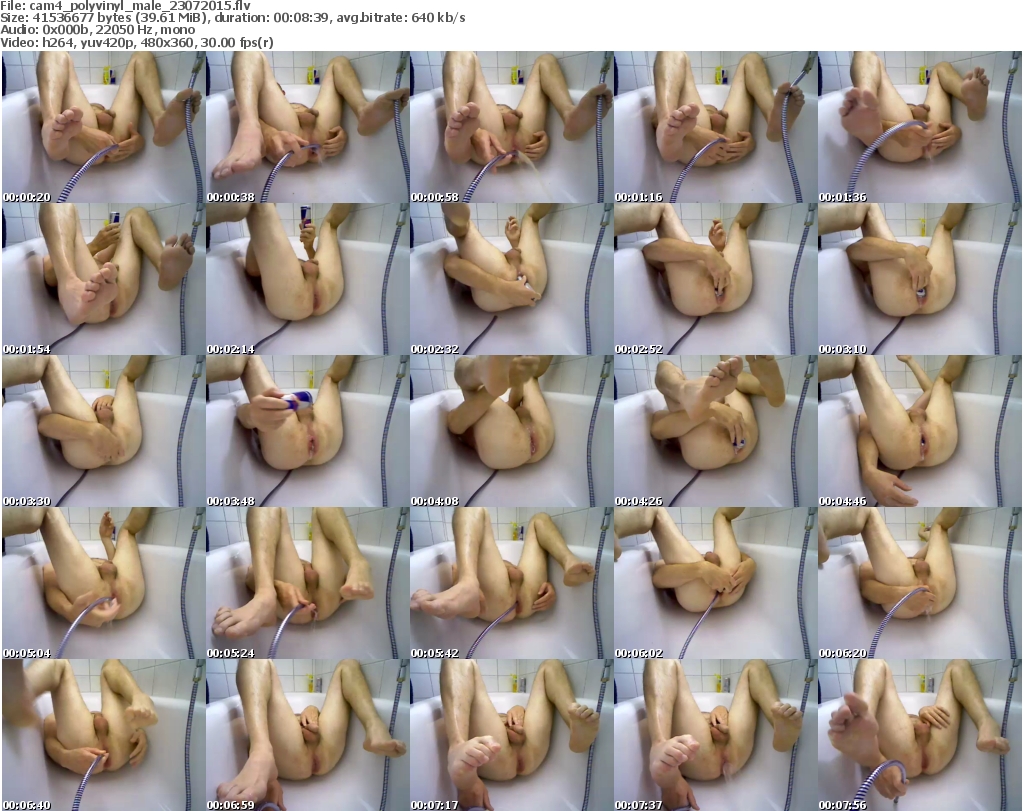Select the Video info line h264 480x360
This screenshot has height=811, width=1024.
coord(136,42)
